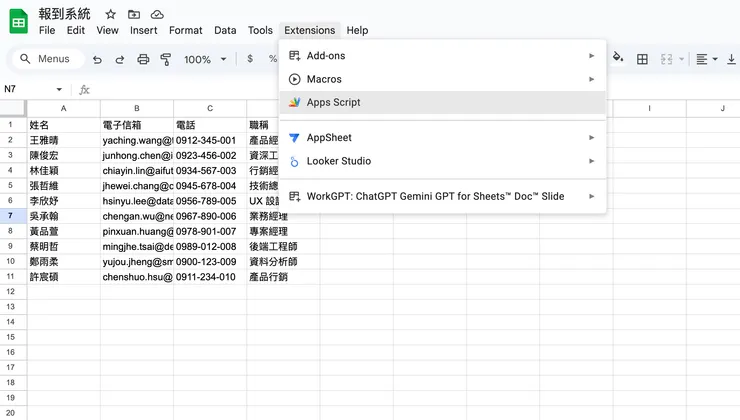Expand the Add-ons submenu arrow
740x420 pixels.
pyautogui.click(x=591, y=56)
